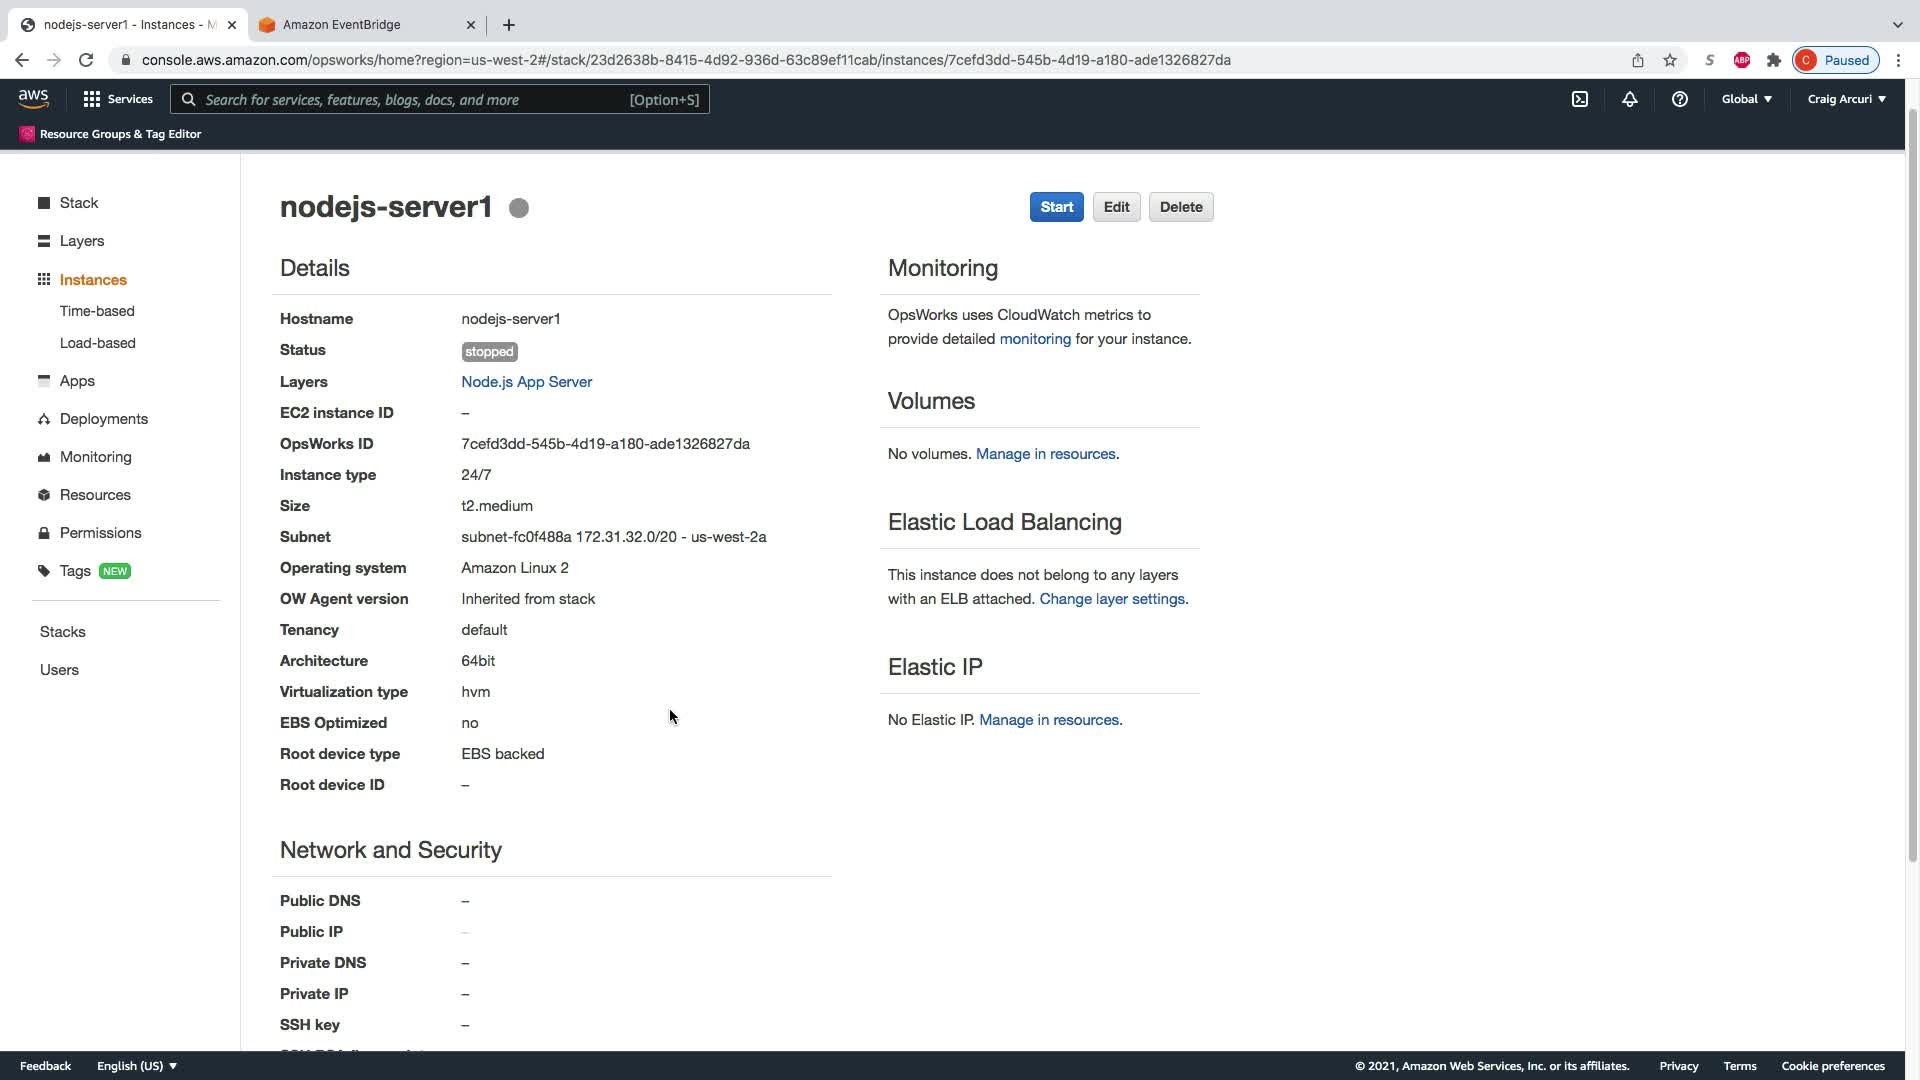
Task: Click Resource Groups & Tag Editor icon
Action: [x=27, y=134]
